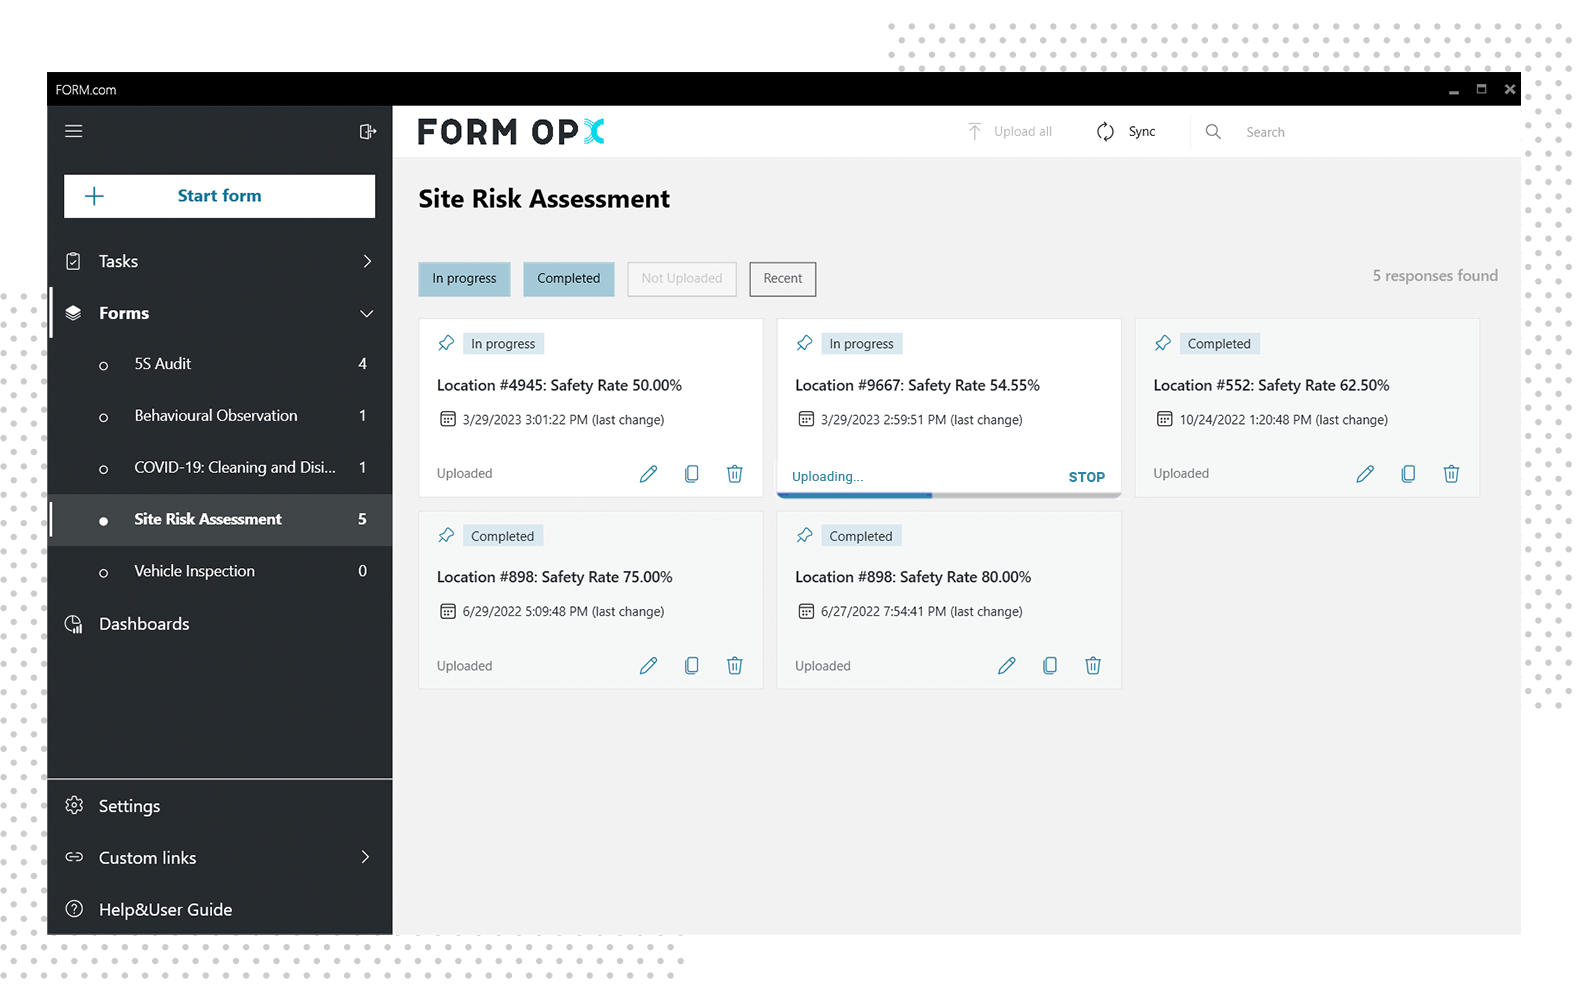Expand the Custom links chevron

click(365, 857)
